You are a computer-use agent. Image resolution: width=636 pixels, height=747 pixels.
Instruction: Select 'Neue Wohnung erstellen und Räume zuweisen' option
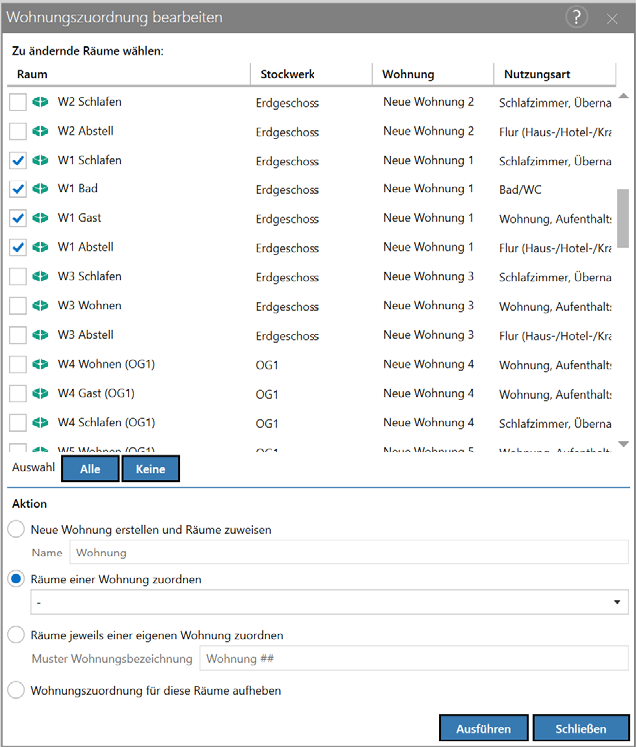(x=16, y=529)
